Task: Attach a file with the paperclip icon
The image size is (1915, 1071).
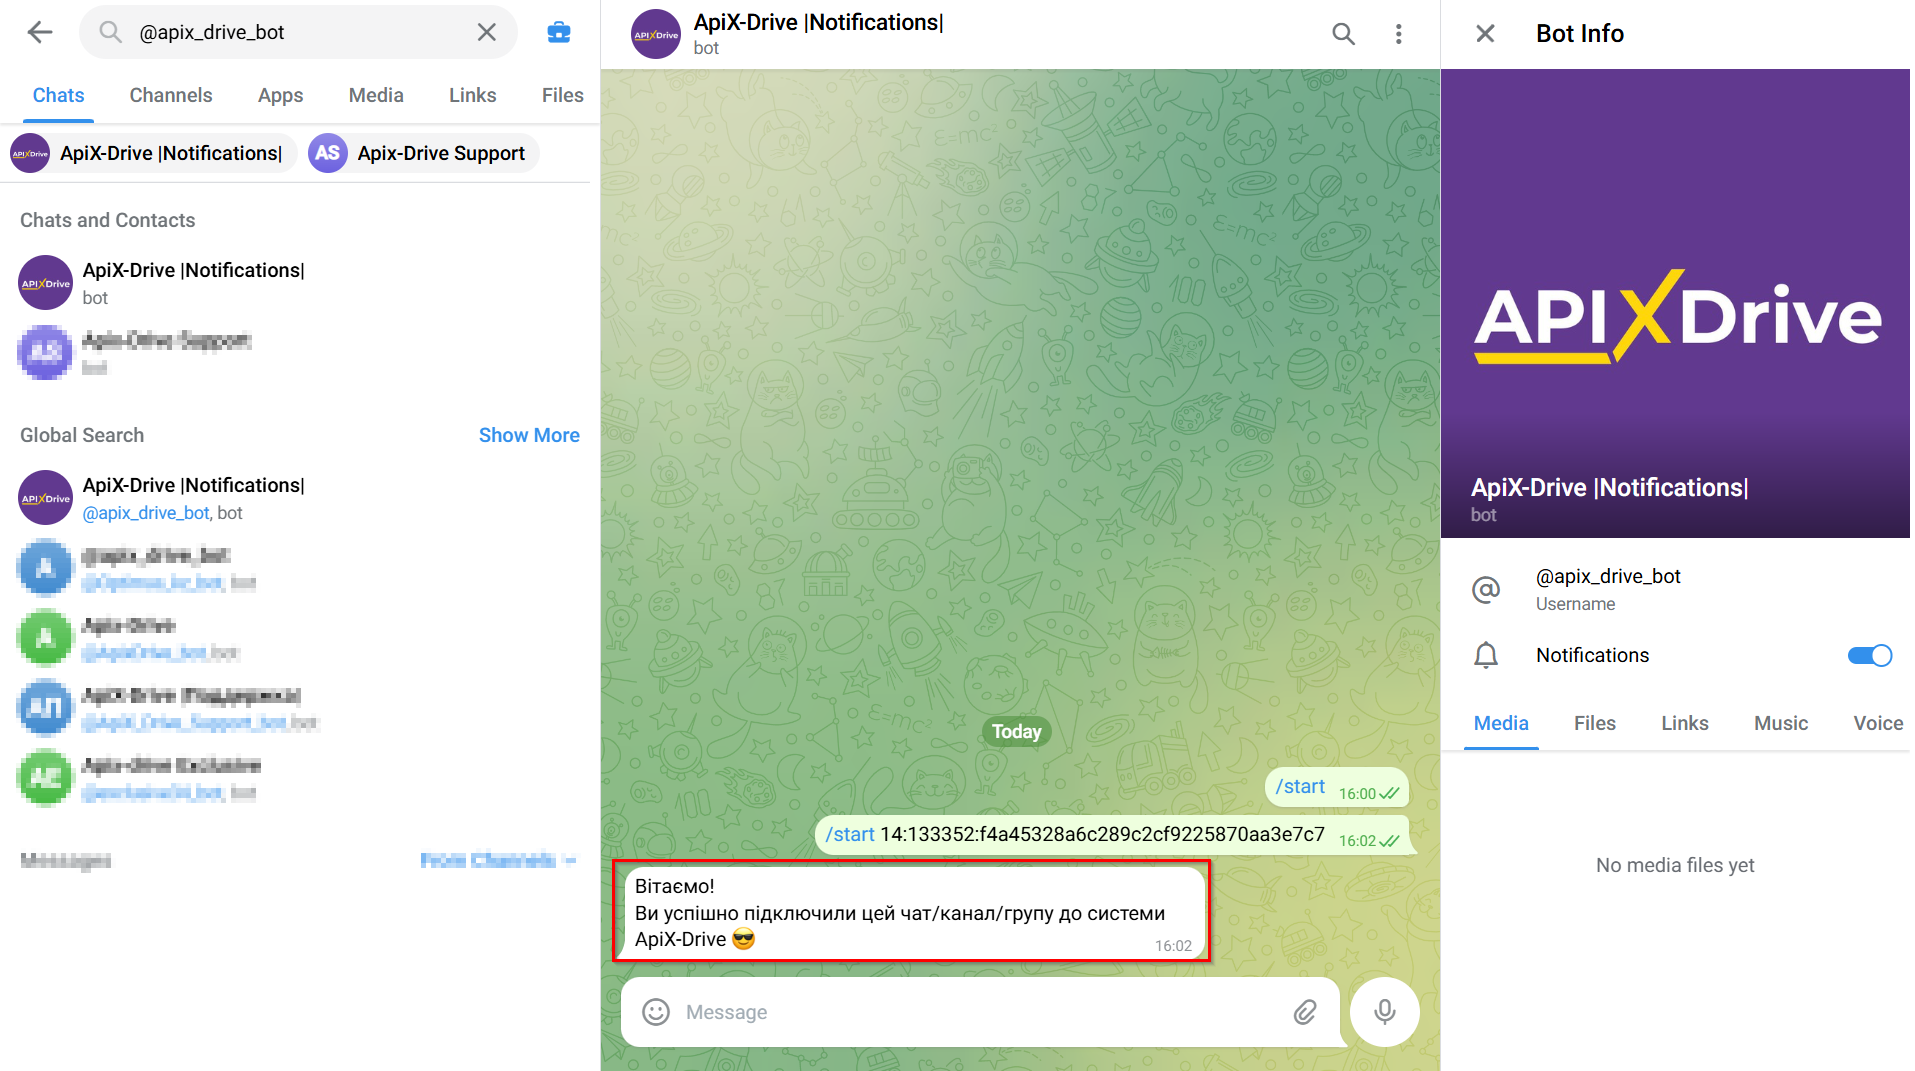Action: [x=1305, y=1012]
